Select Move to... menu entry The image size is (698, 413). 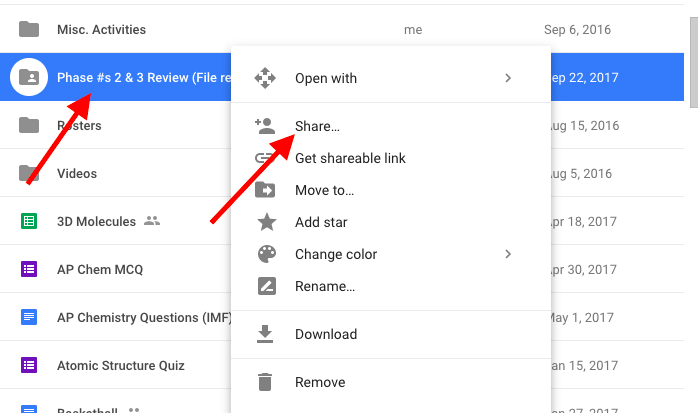(391, 190)
